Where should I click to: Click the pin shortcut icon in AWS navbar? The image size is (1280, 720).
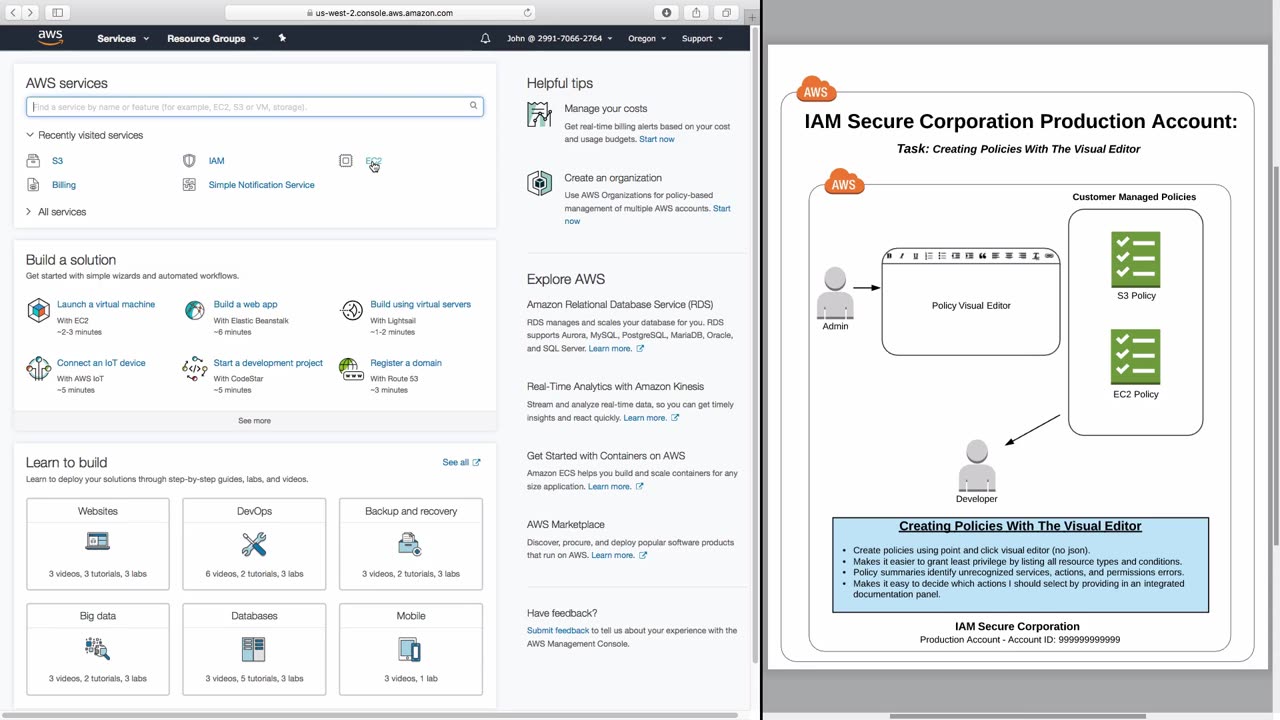coord(282,38)
